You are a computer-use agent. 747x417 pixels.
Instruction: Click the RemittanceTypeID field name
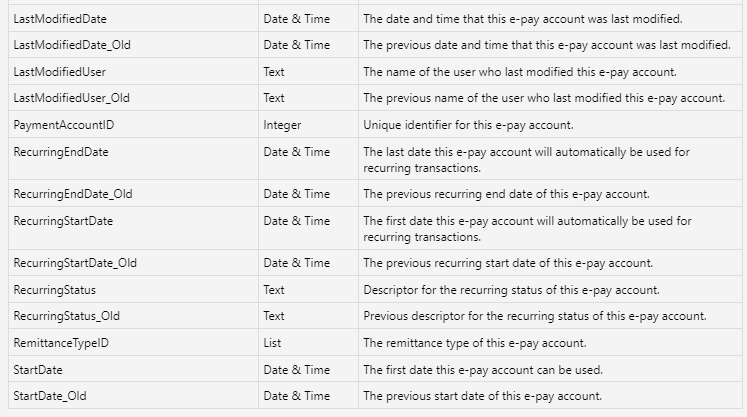pyautogui.click(x=59, y=343)
